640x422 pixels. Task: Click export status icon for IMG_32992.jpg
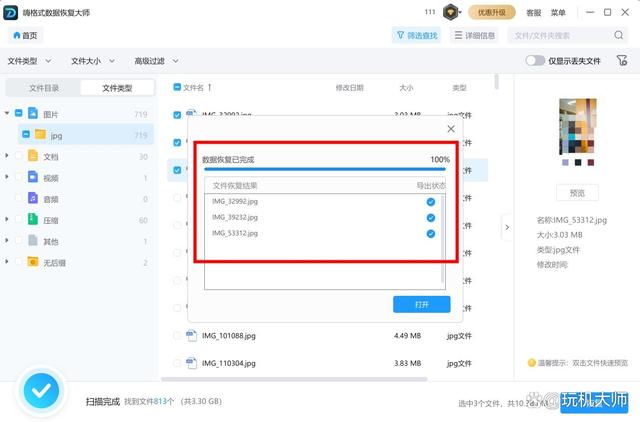431,202
